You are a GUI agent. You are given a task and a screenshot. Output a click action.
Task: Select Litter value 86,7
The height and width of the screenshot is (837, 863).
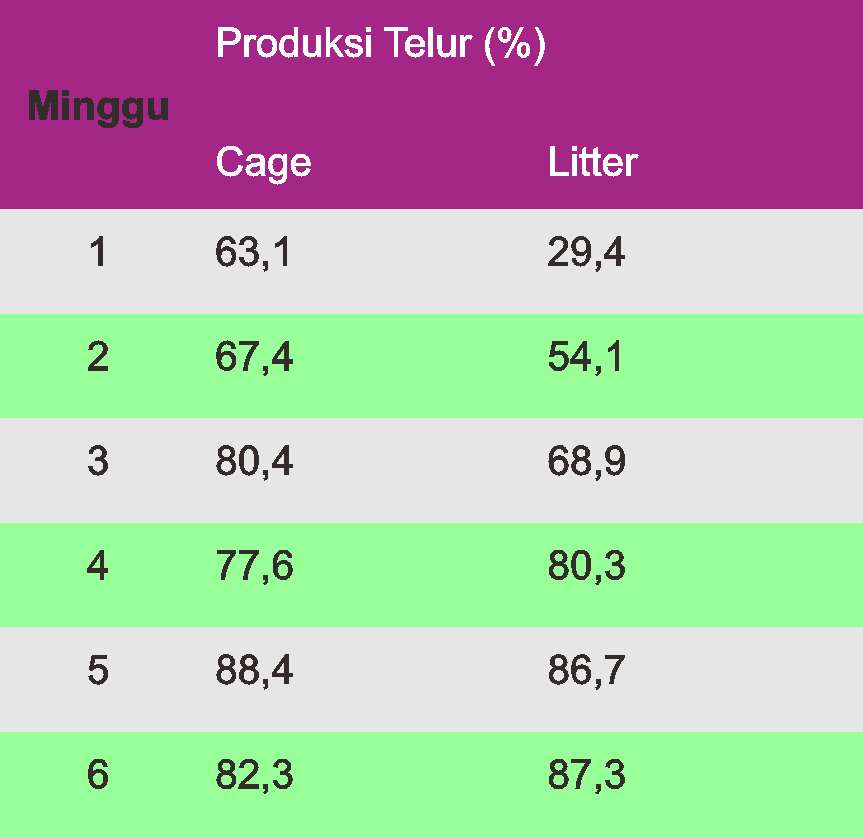click(586, 671)
